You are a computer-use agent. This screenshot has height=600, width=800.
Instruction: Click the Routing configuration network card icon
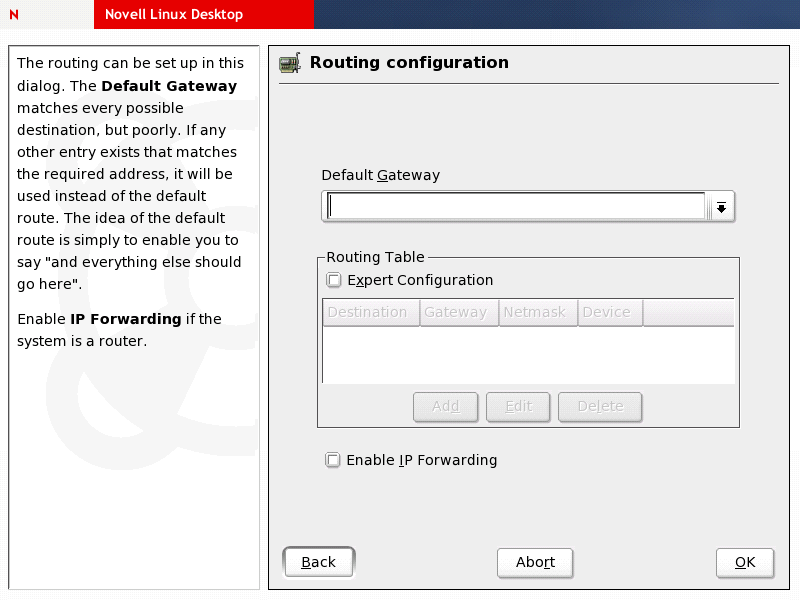[x=290, y=63]
